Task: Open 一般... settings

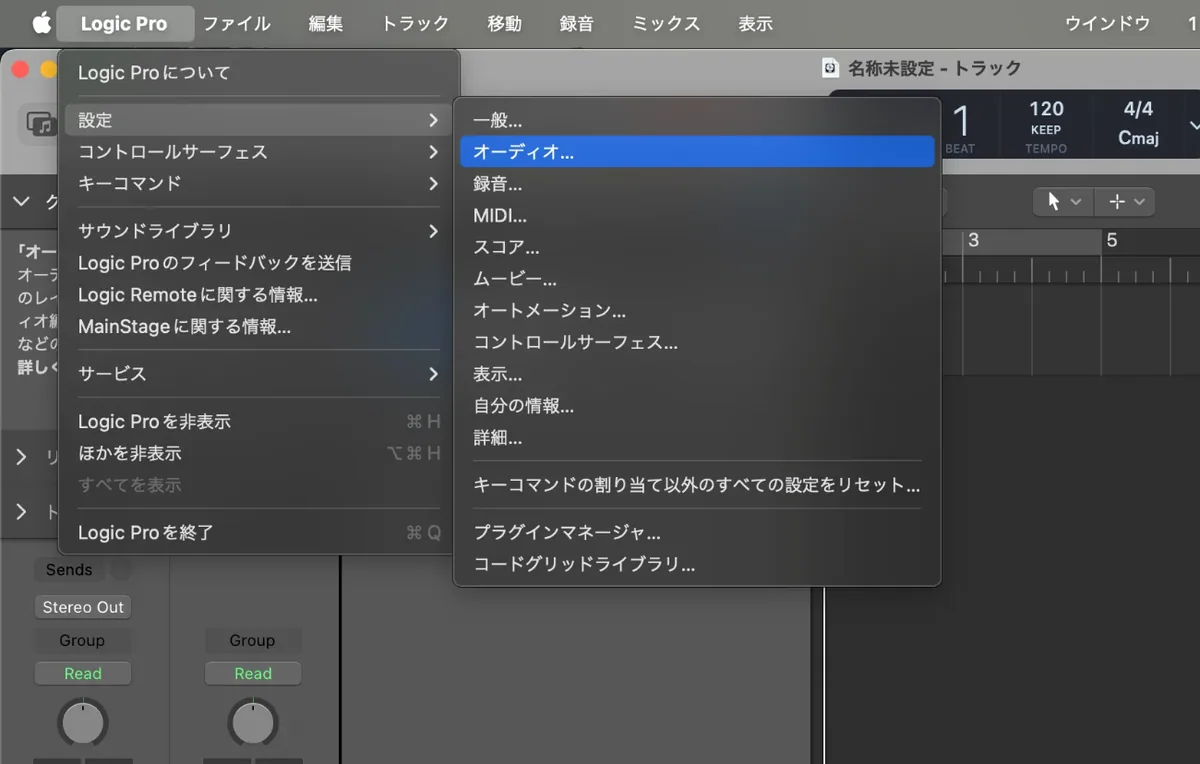Action: click(697, 120)
